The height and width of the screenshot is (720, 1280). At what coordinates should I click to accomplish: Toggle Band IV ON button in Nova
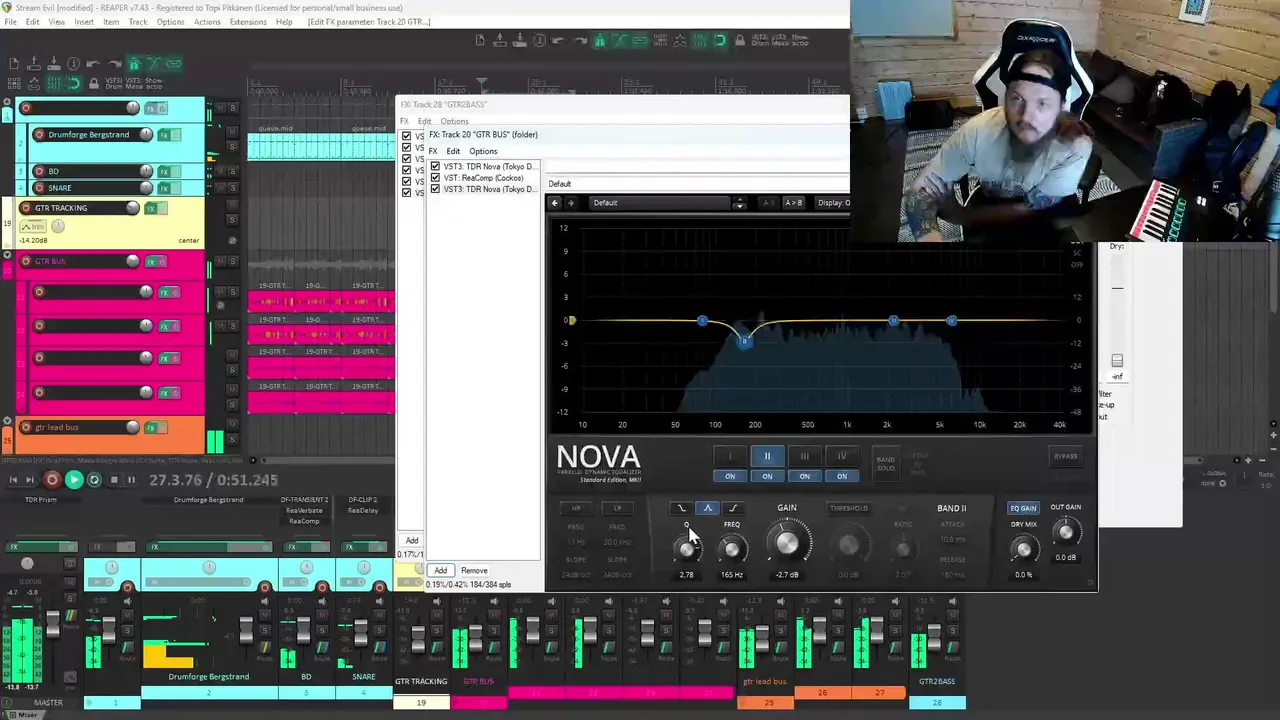click(841, 476)
